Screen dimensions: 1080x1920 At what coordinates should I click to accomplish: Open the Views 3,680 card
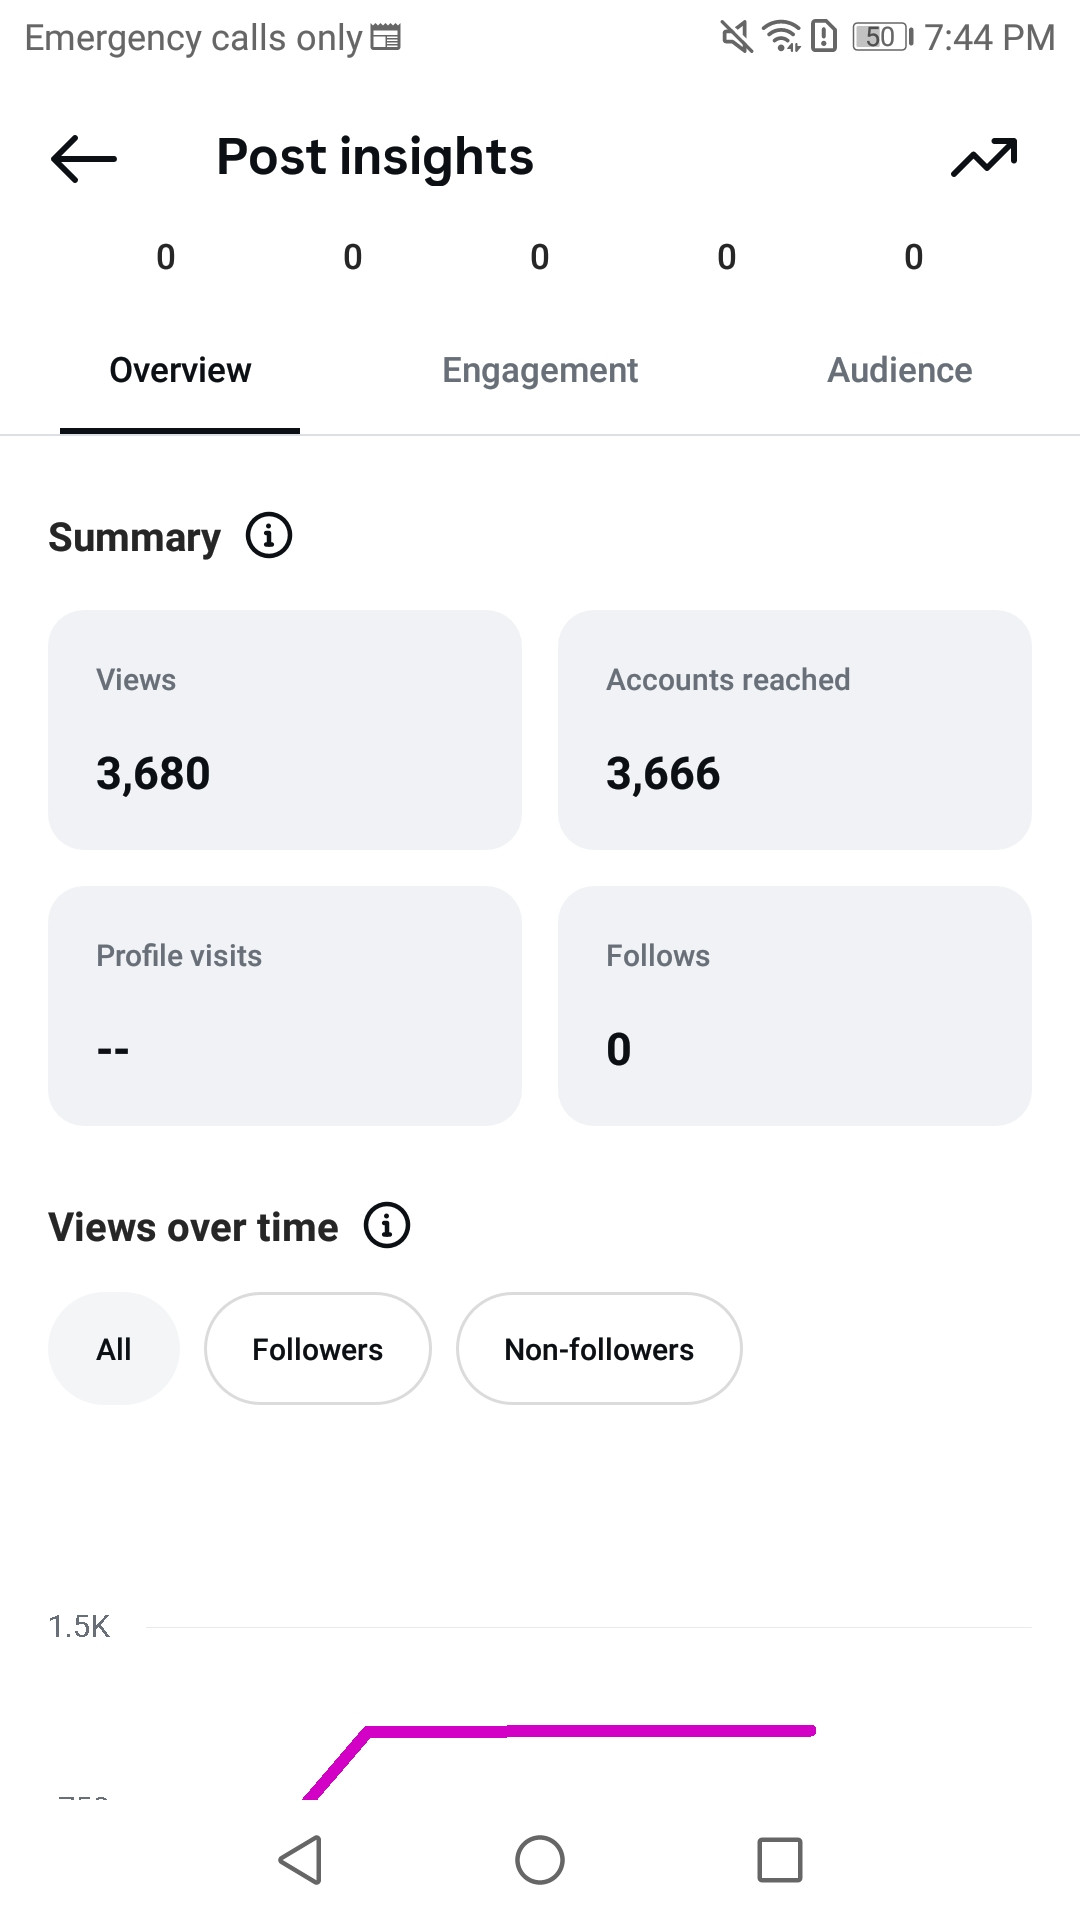(285, 730)
